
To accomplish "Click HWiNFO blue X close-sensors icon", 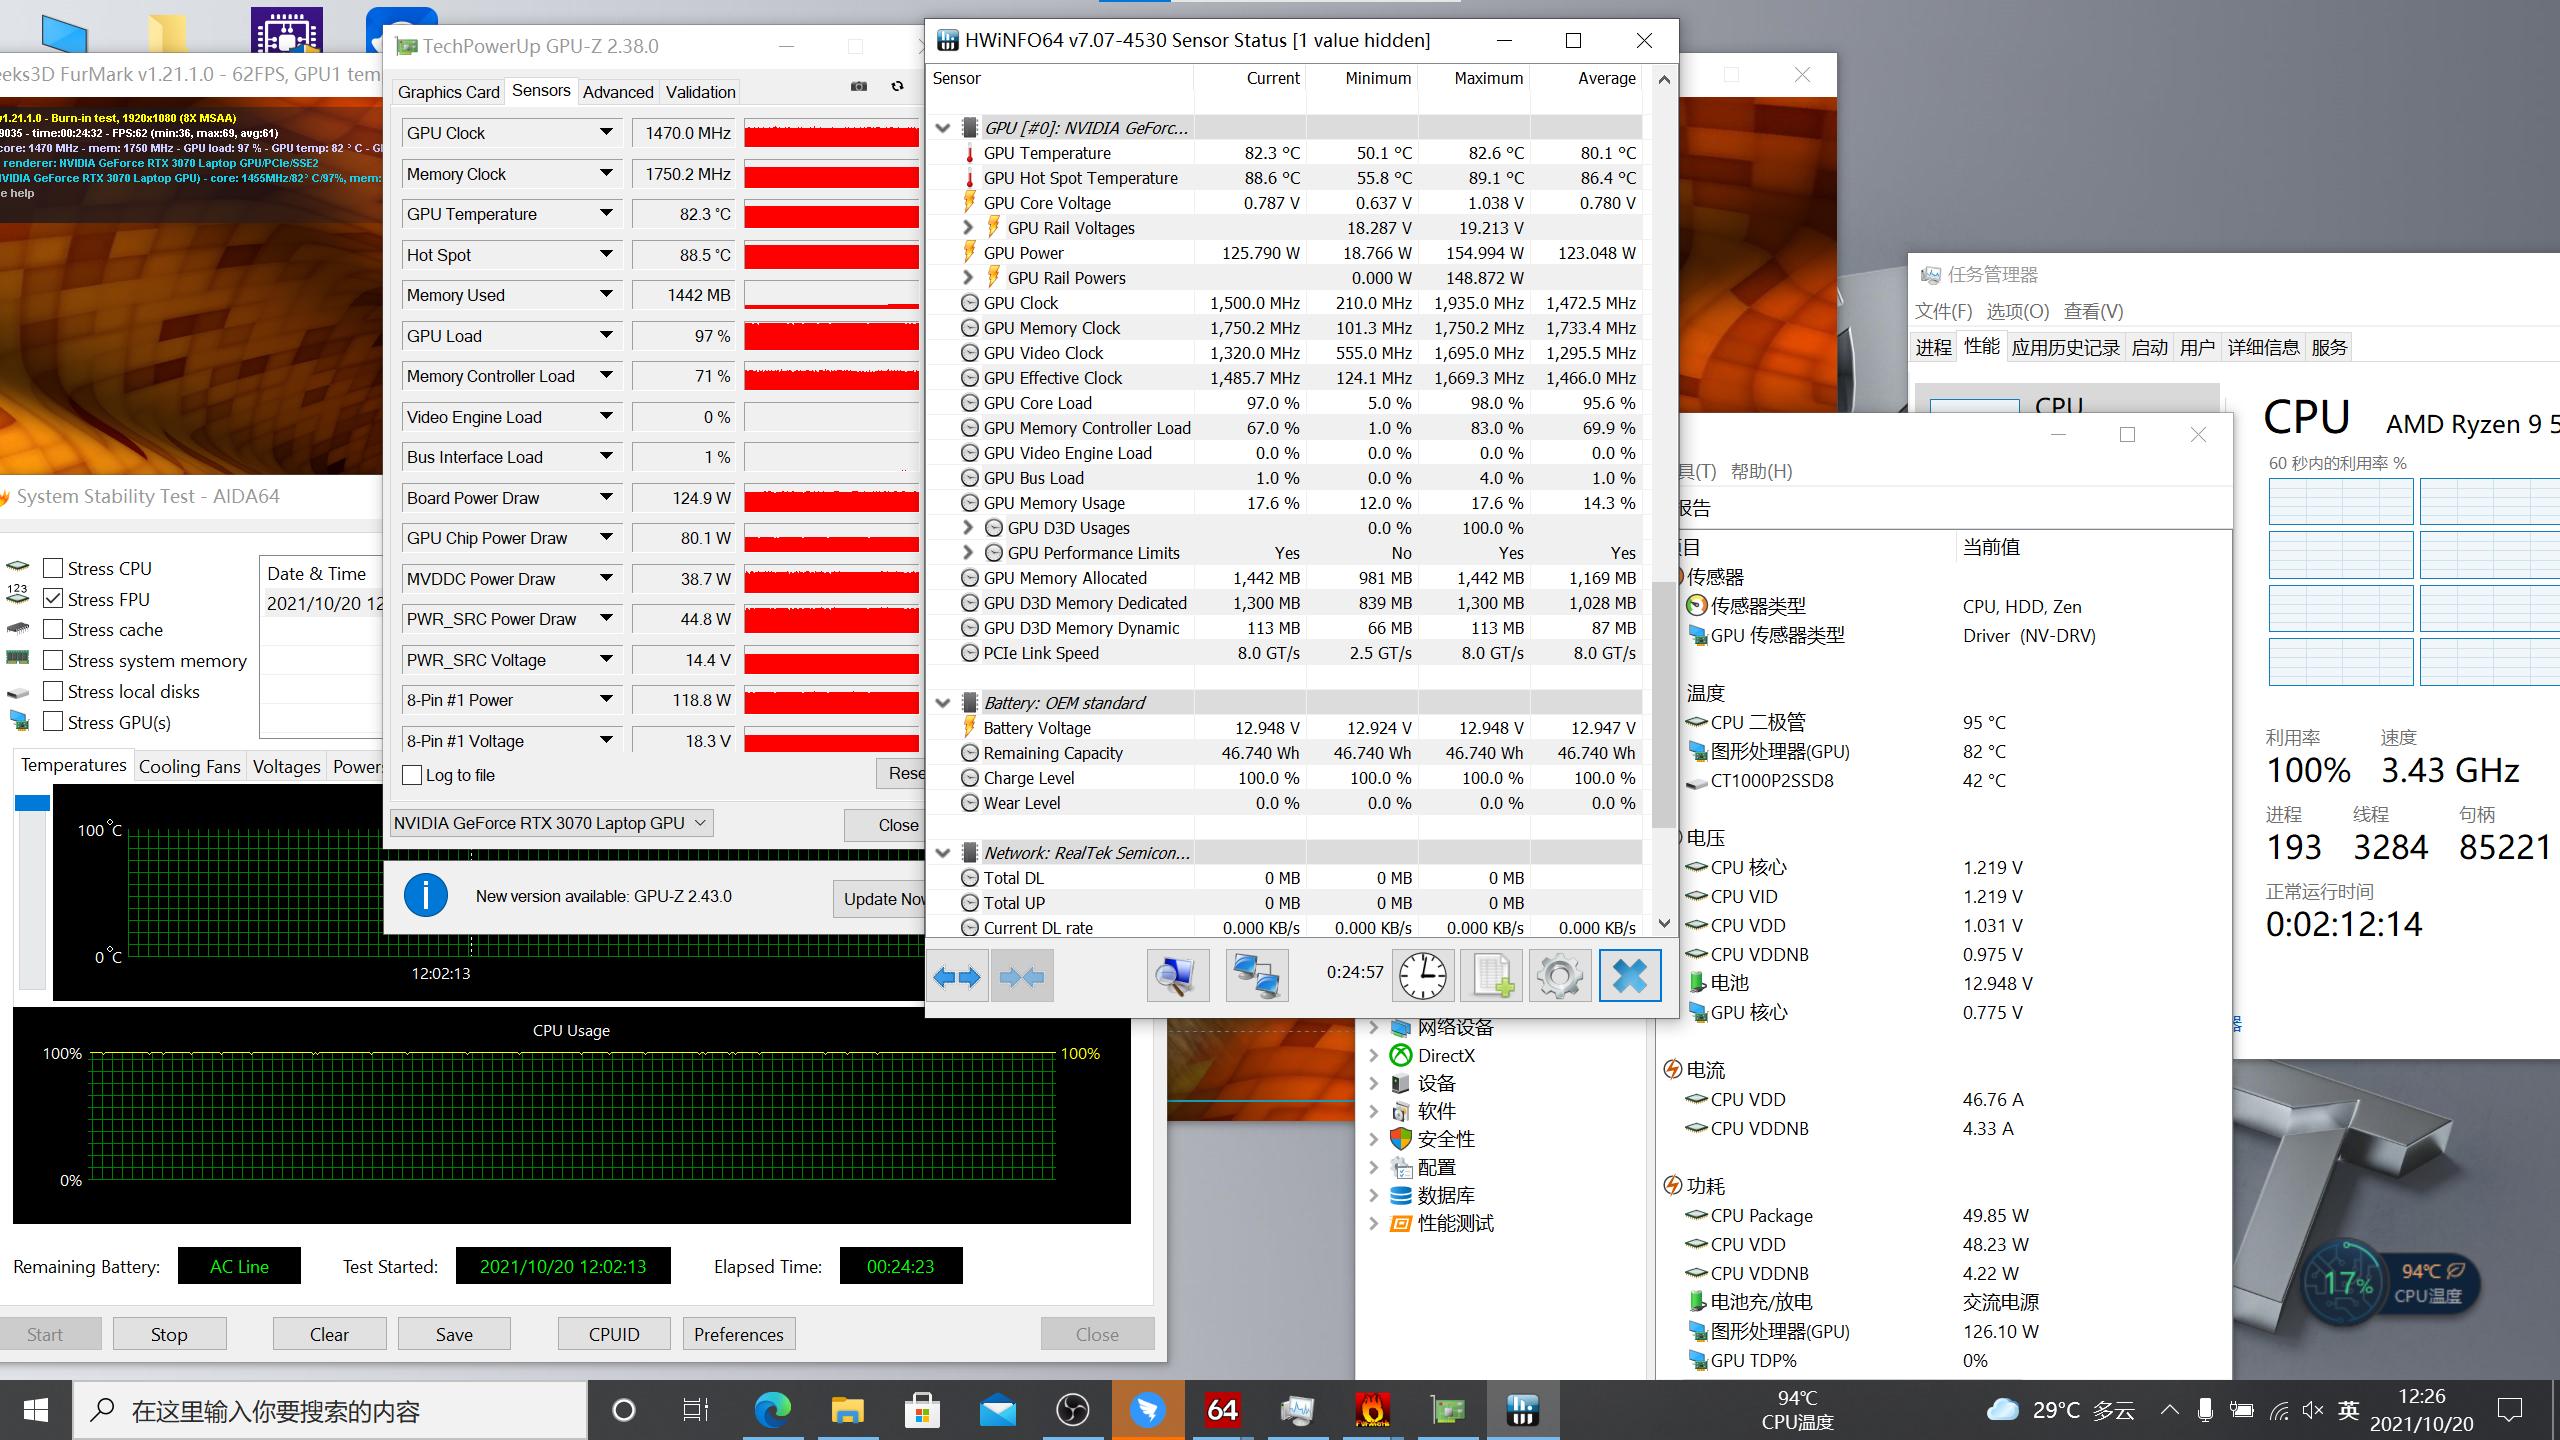I will click(x=1629, y=976).
